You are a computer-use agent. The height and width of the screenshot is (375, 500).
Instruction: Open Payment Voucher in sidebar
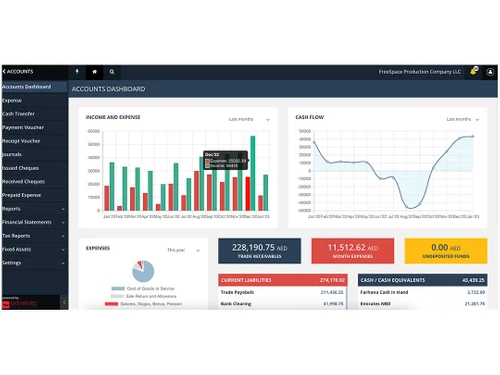(x=35, y=127)
